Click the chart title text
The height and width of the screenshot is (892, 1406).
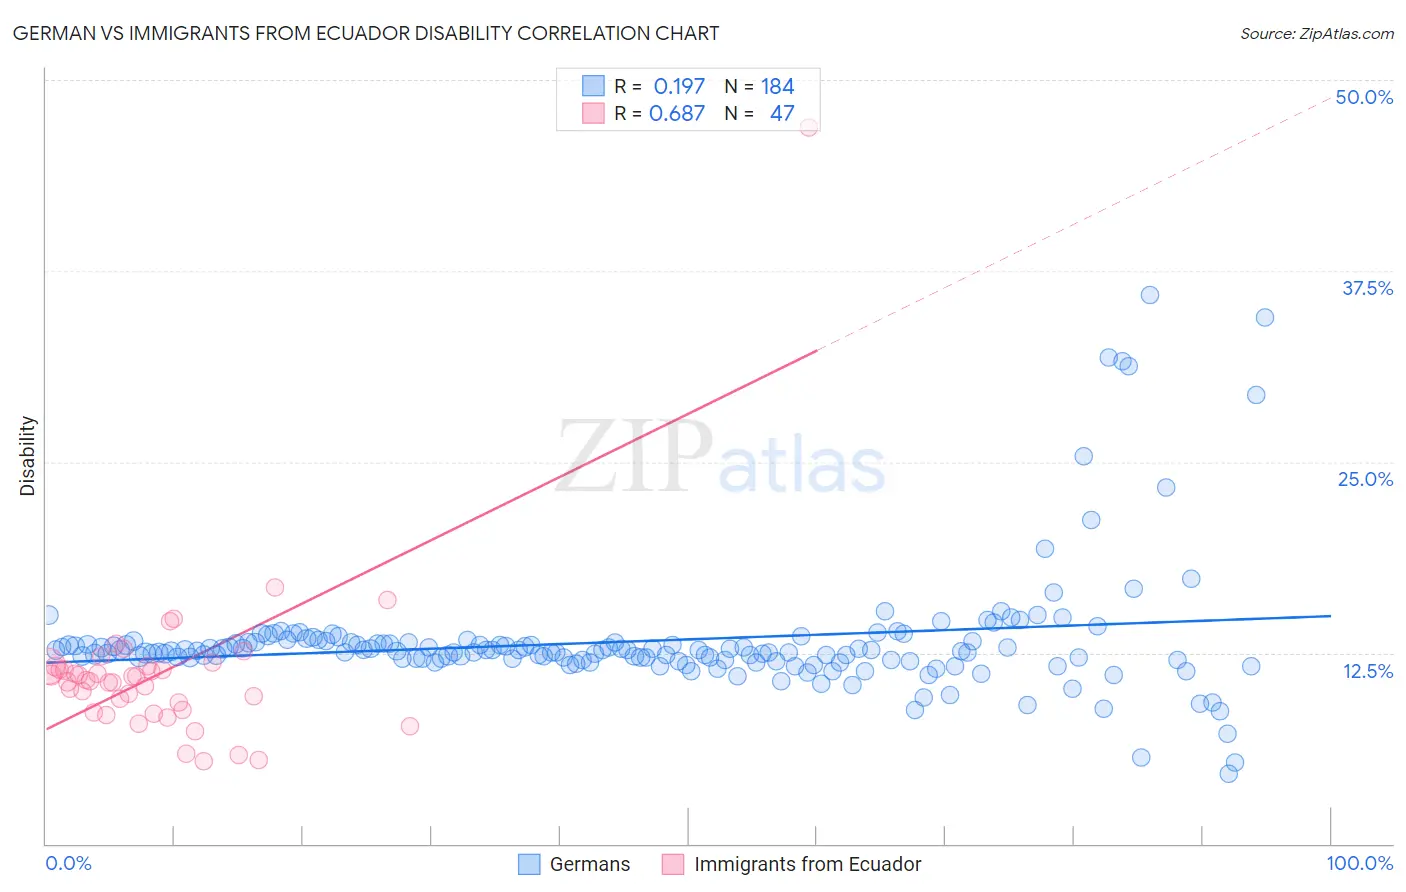(x=366, y=33)
